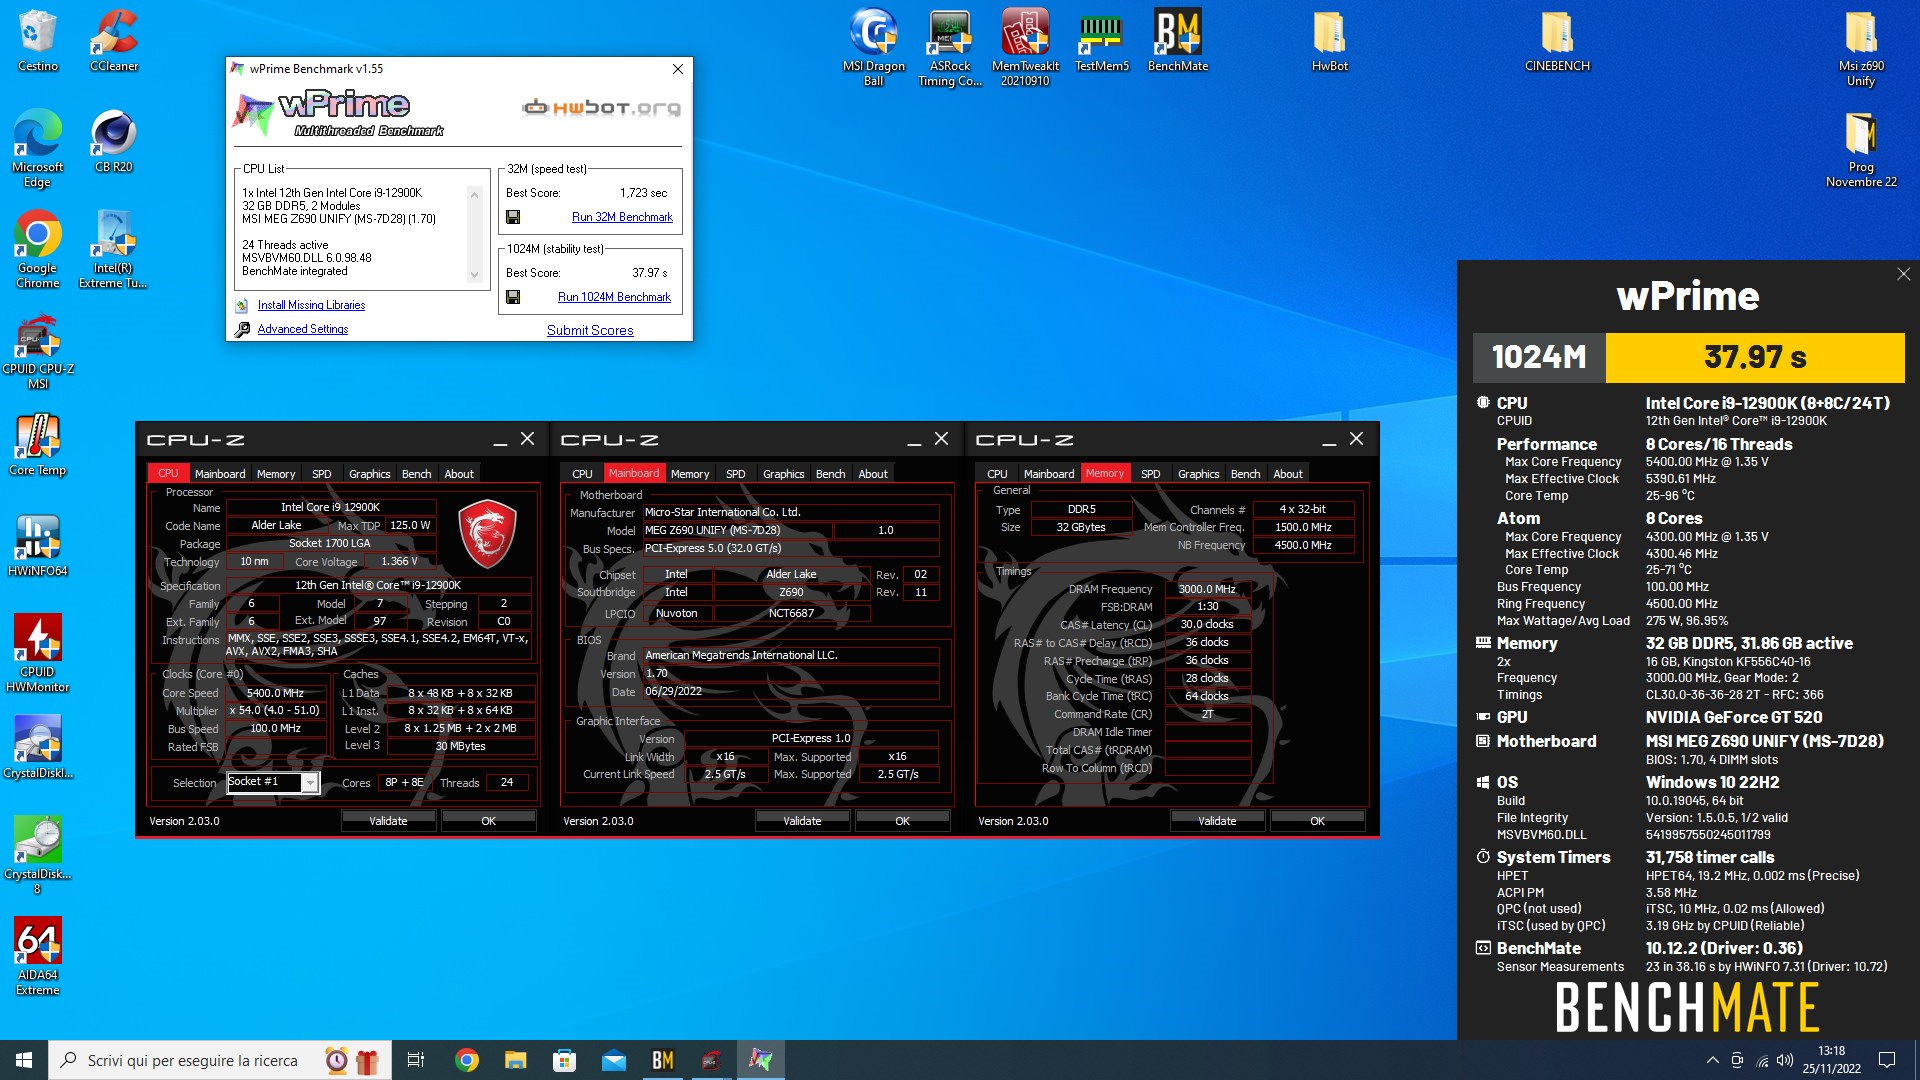The height and width of the screenshot is (1080, 1920).
Task: Open CPUID CPU-Z MSI desktop icon
Action: pyautogui.click(x=38, y=350)
